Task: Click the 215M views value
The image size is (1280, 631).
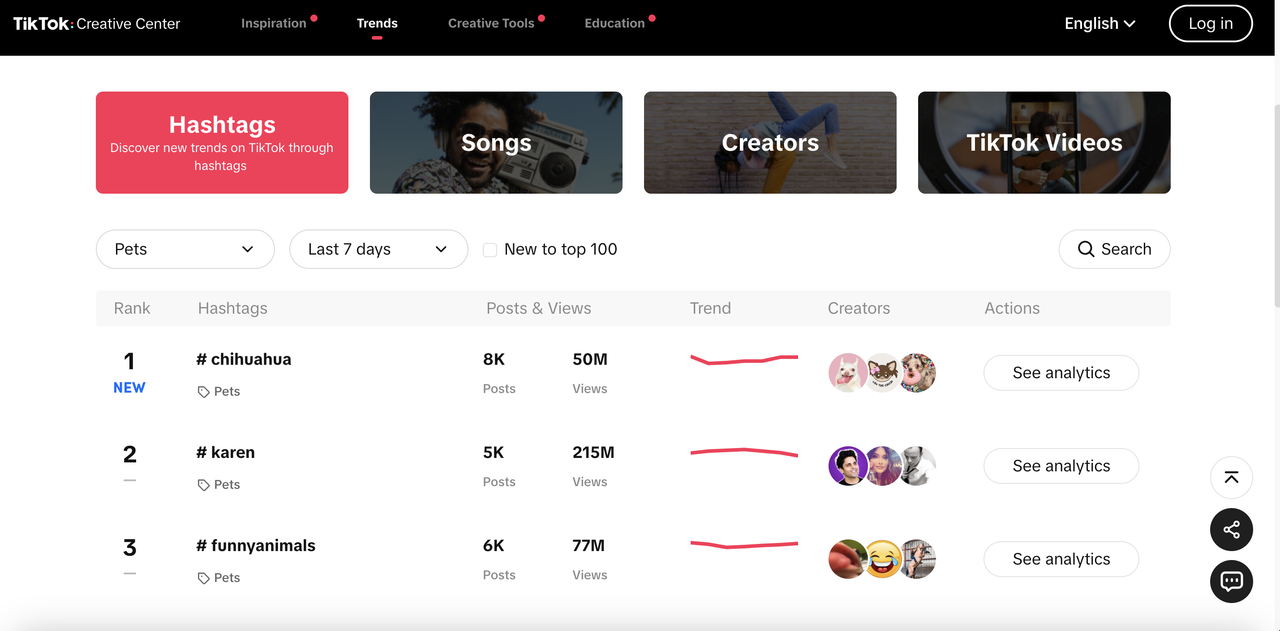Action: [x=593, y=452]
